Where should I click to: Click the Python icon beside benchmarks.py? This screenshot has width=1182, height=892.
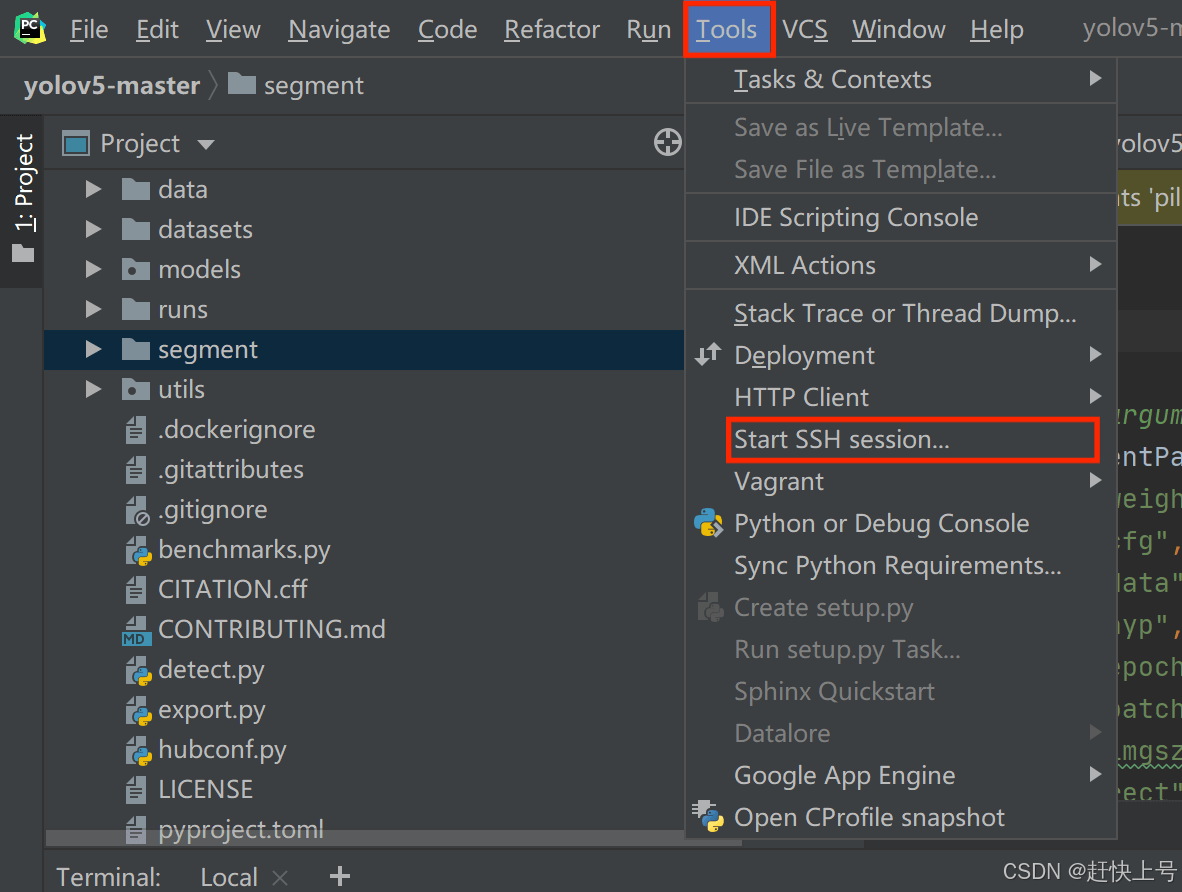point(137,550)
